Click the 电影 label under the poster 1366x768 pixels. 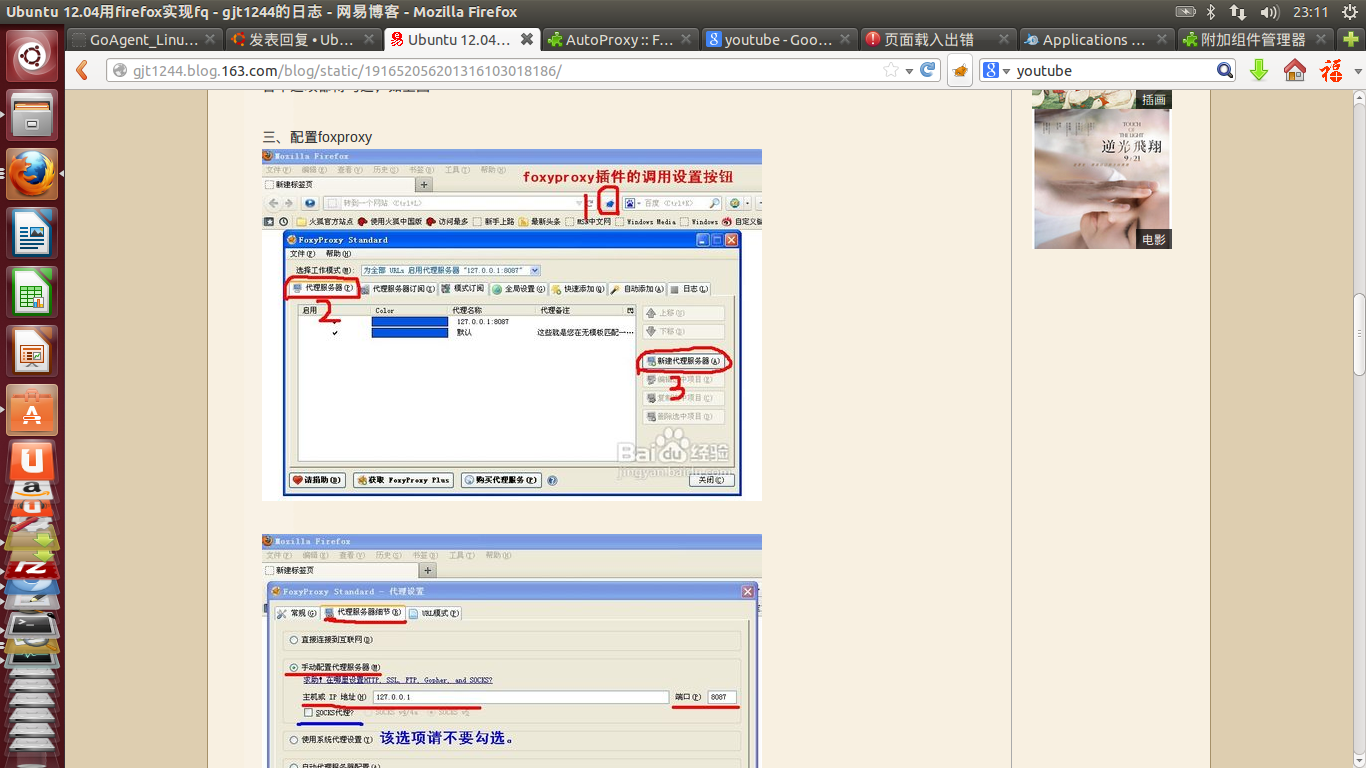(1153, 240)
